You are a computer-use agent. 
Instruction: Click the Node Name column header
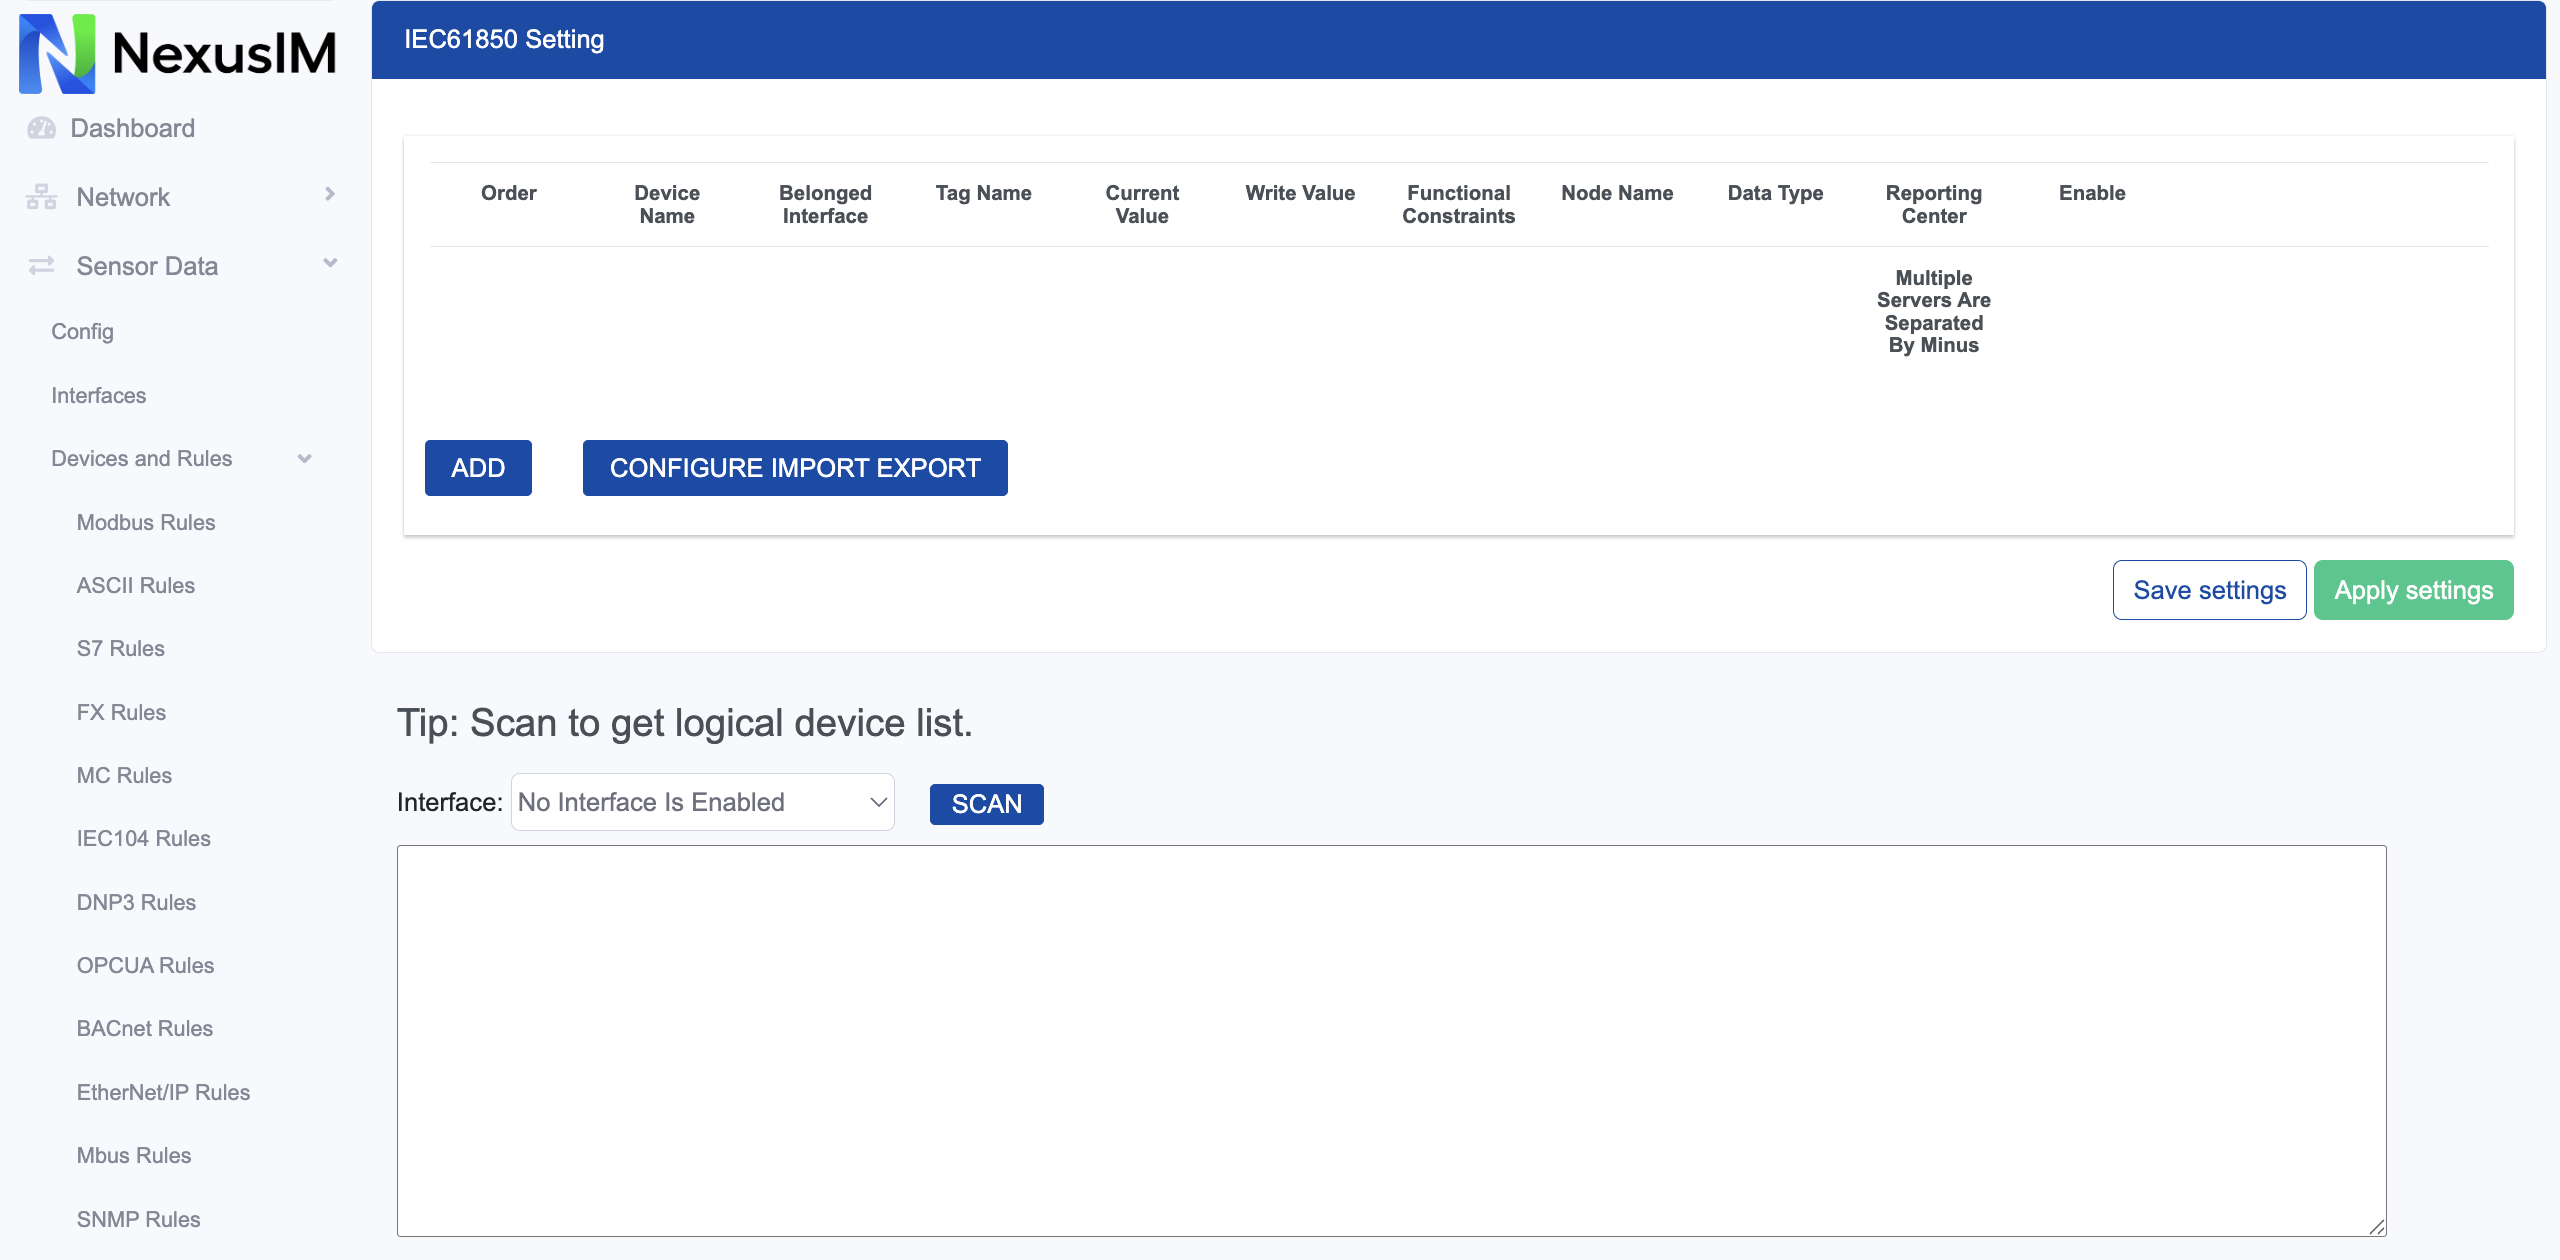click(x=1617, y=193)
